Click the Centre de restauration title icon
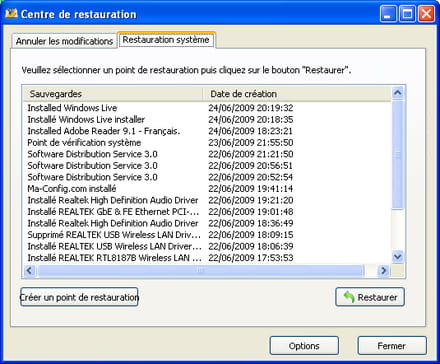The height and width of the screenshot is (364, 440). 11,14
